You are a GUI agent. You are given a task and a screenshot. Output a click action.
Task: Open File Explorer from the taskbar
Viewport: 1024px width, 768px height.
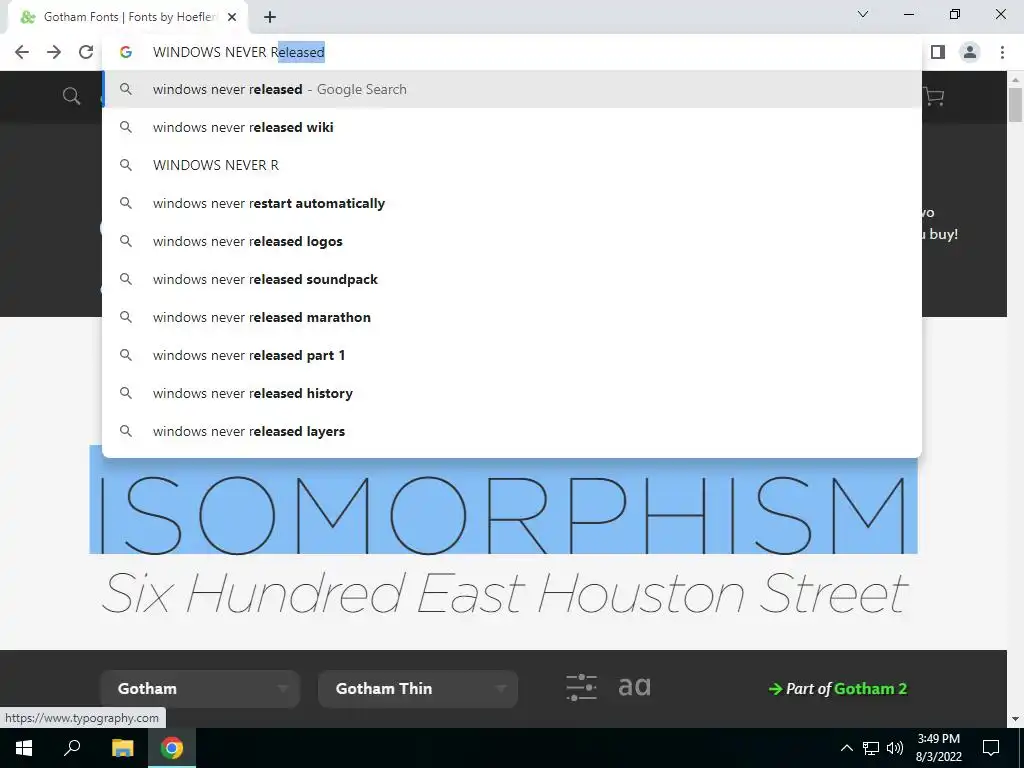(122, 748)
